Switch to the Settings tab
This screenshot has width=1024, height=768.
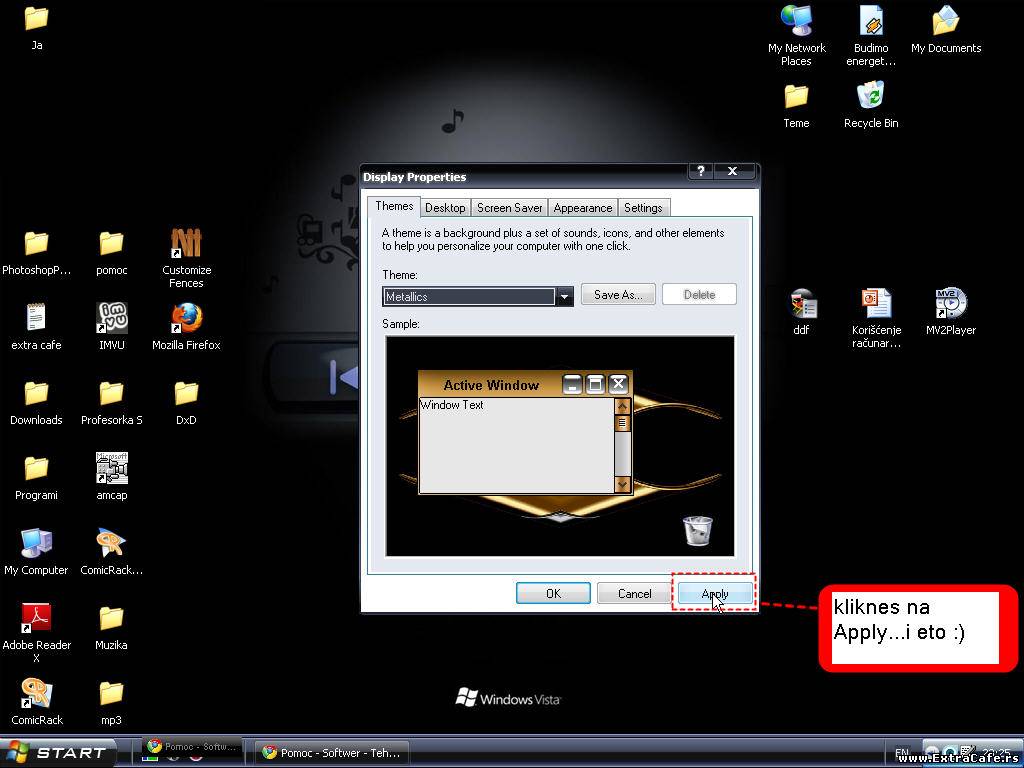[643, 208]
